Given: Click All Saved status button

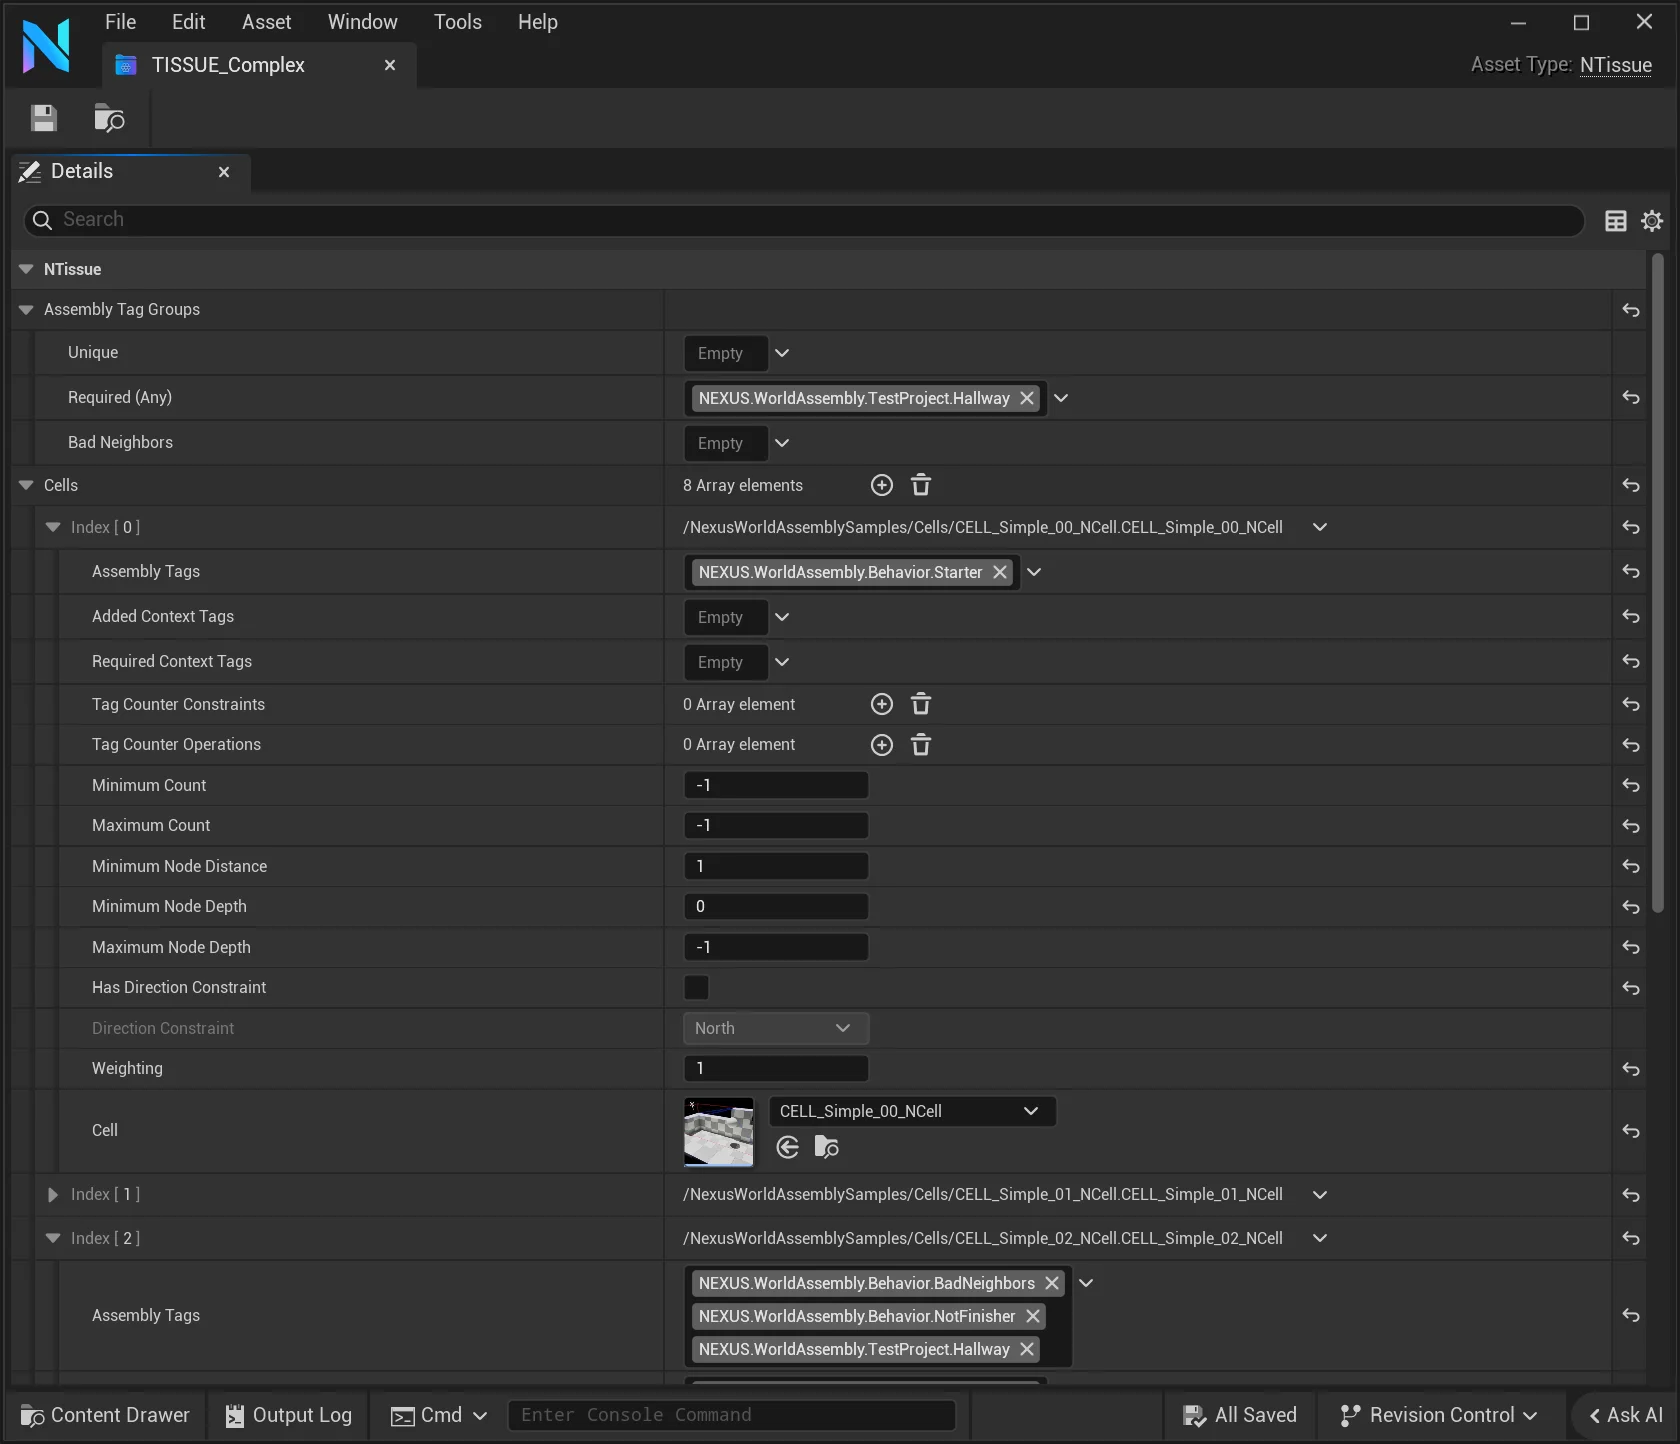Looking at the screenshot, I should [1240, 1415].
